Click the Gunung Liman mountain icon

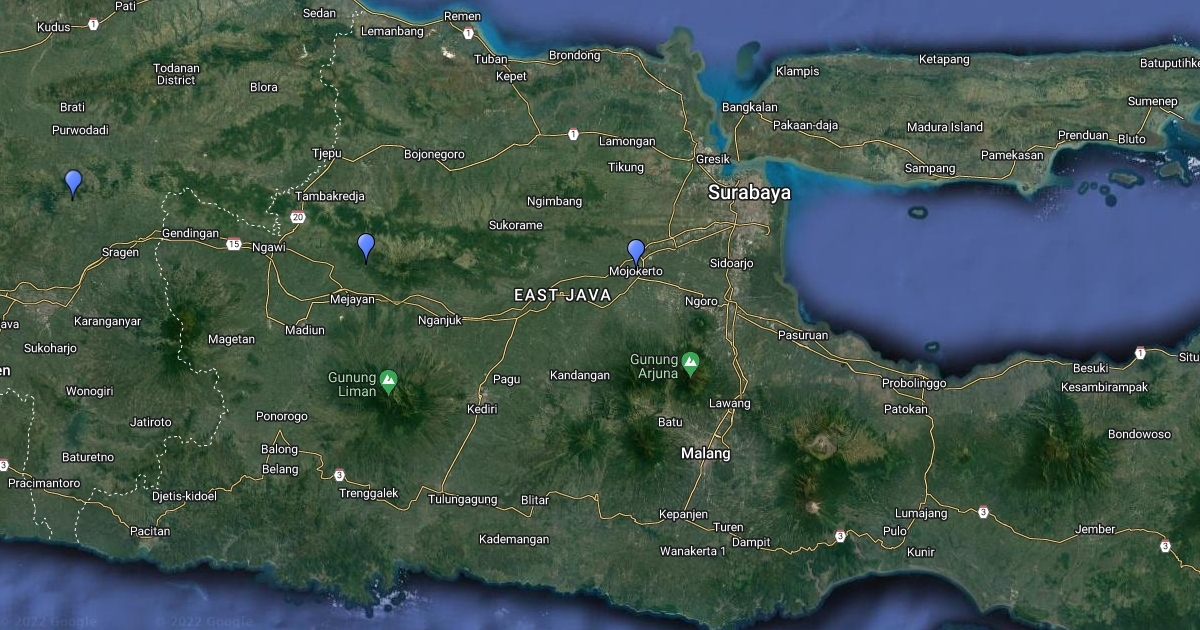tap(389, 378)
